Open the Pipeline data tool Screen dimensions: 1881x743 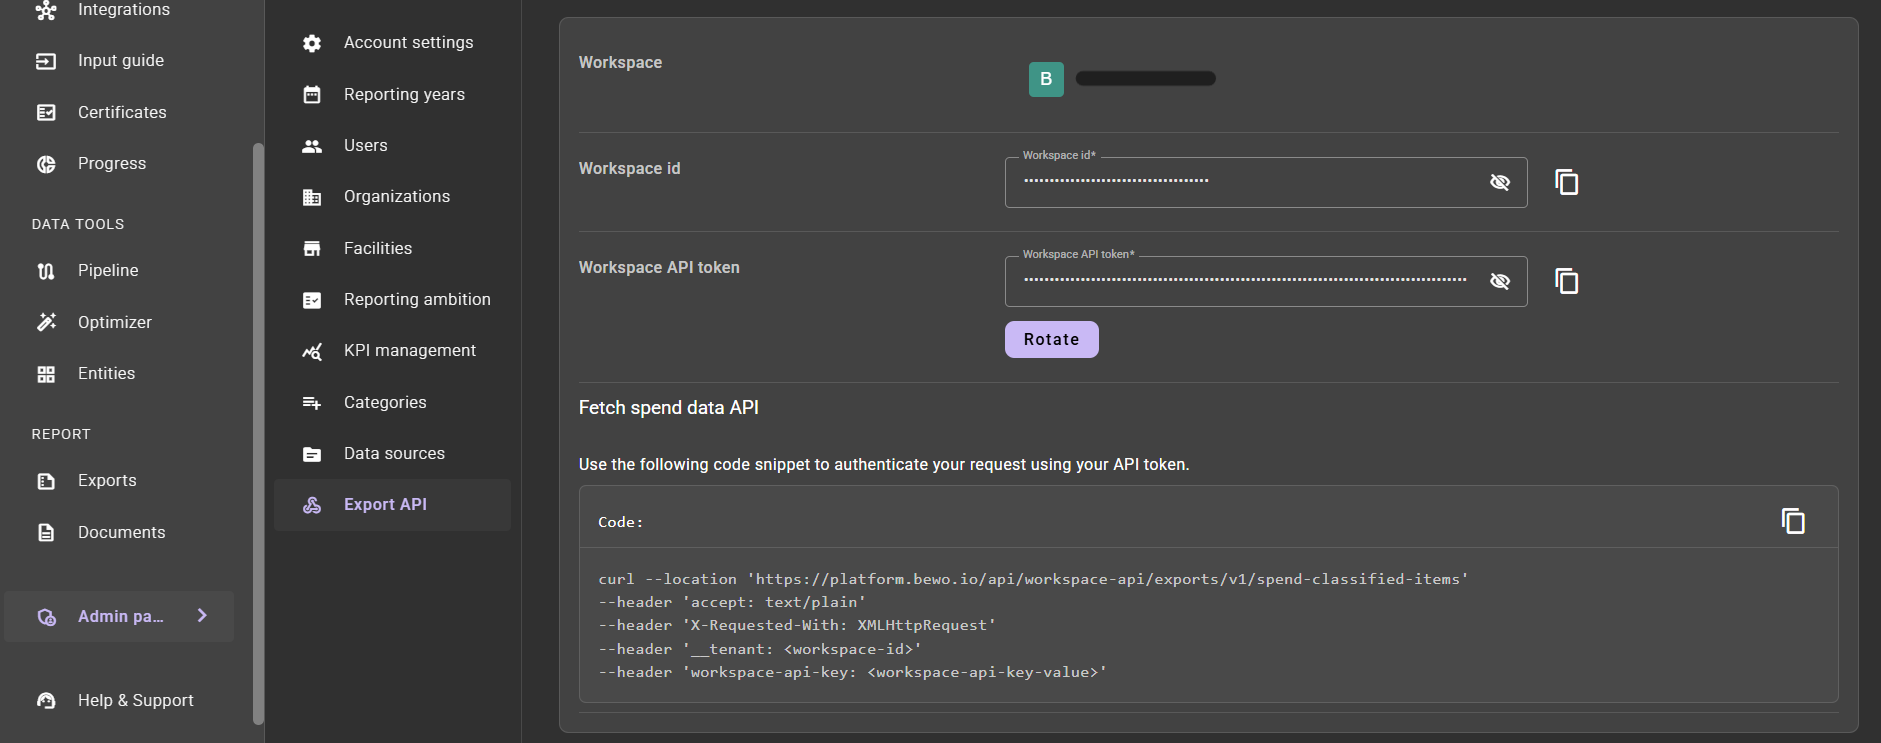(108, 271)
